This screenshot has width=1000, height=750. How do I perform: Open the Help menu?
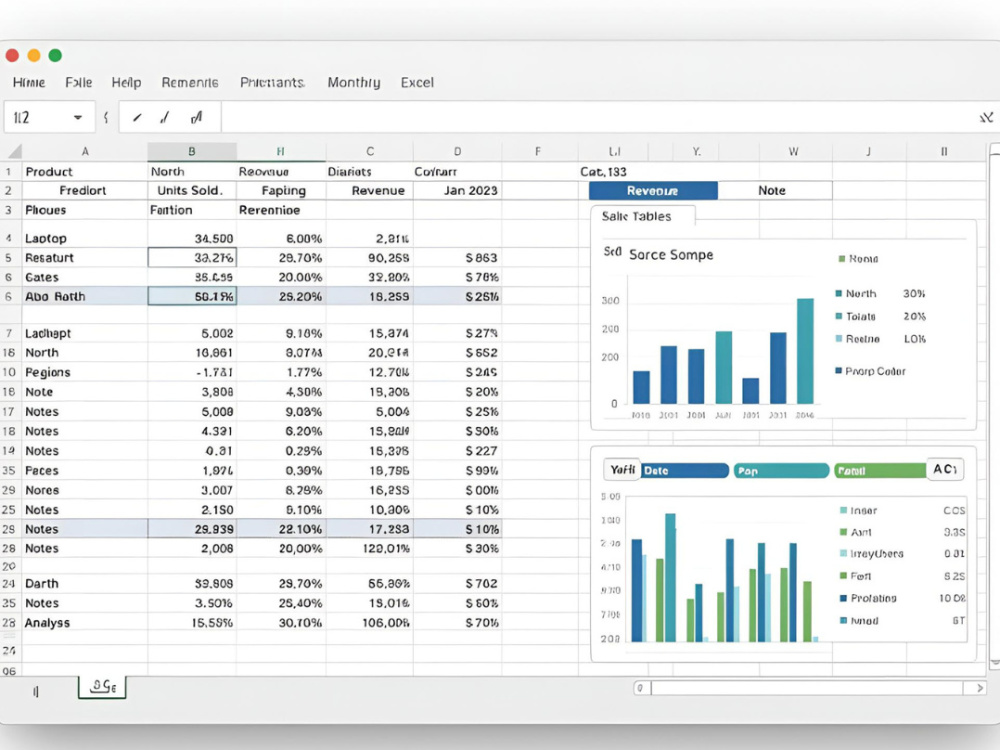click(126, 82)
